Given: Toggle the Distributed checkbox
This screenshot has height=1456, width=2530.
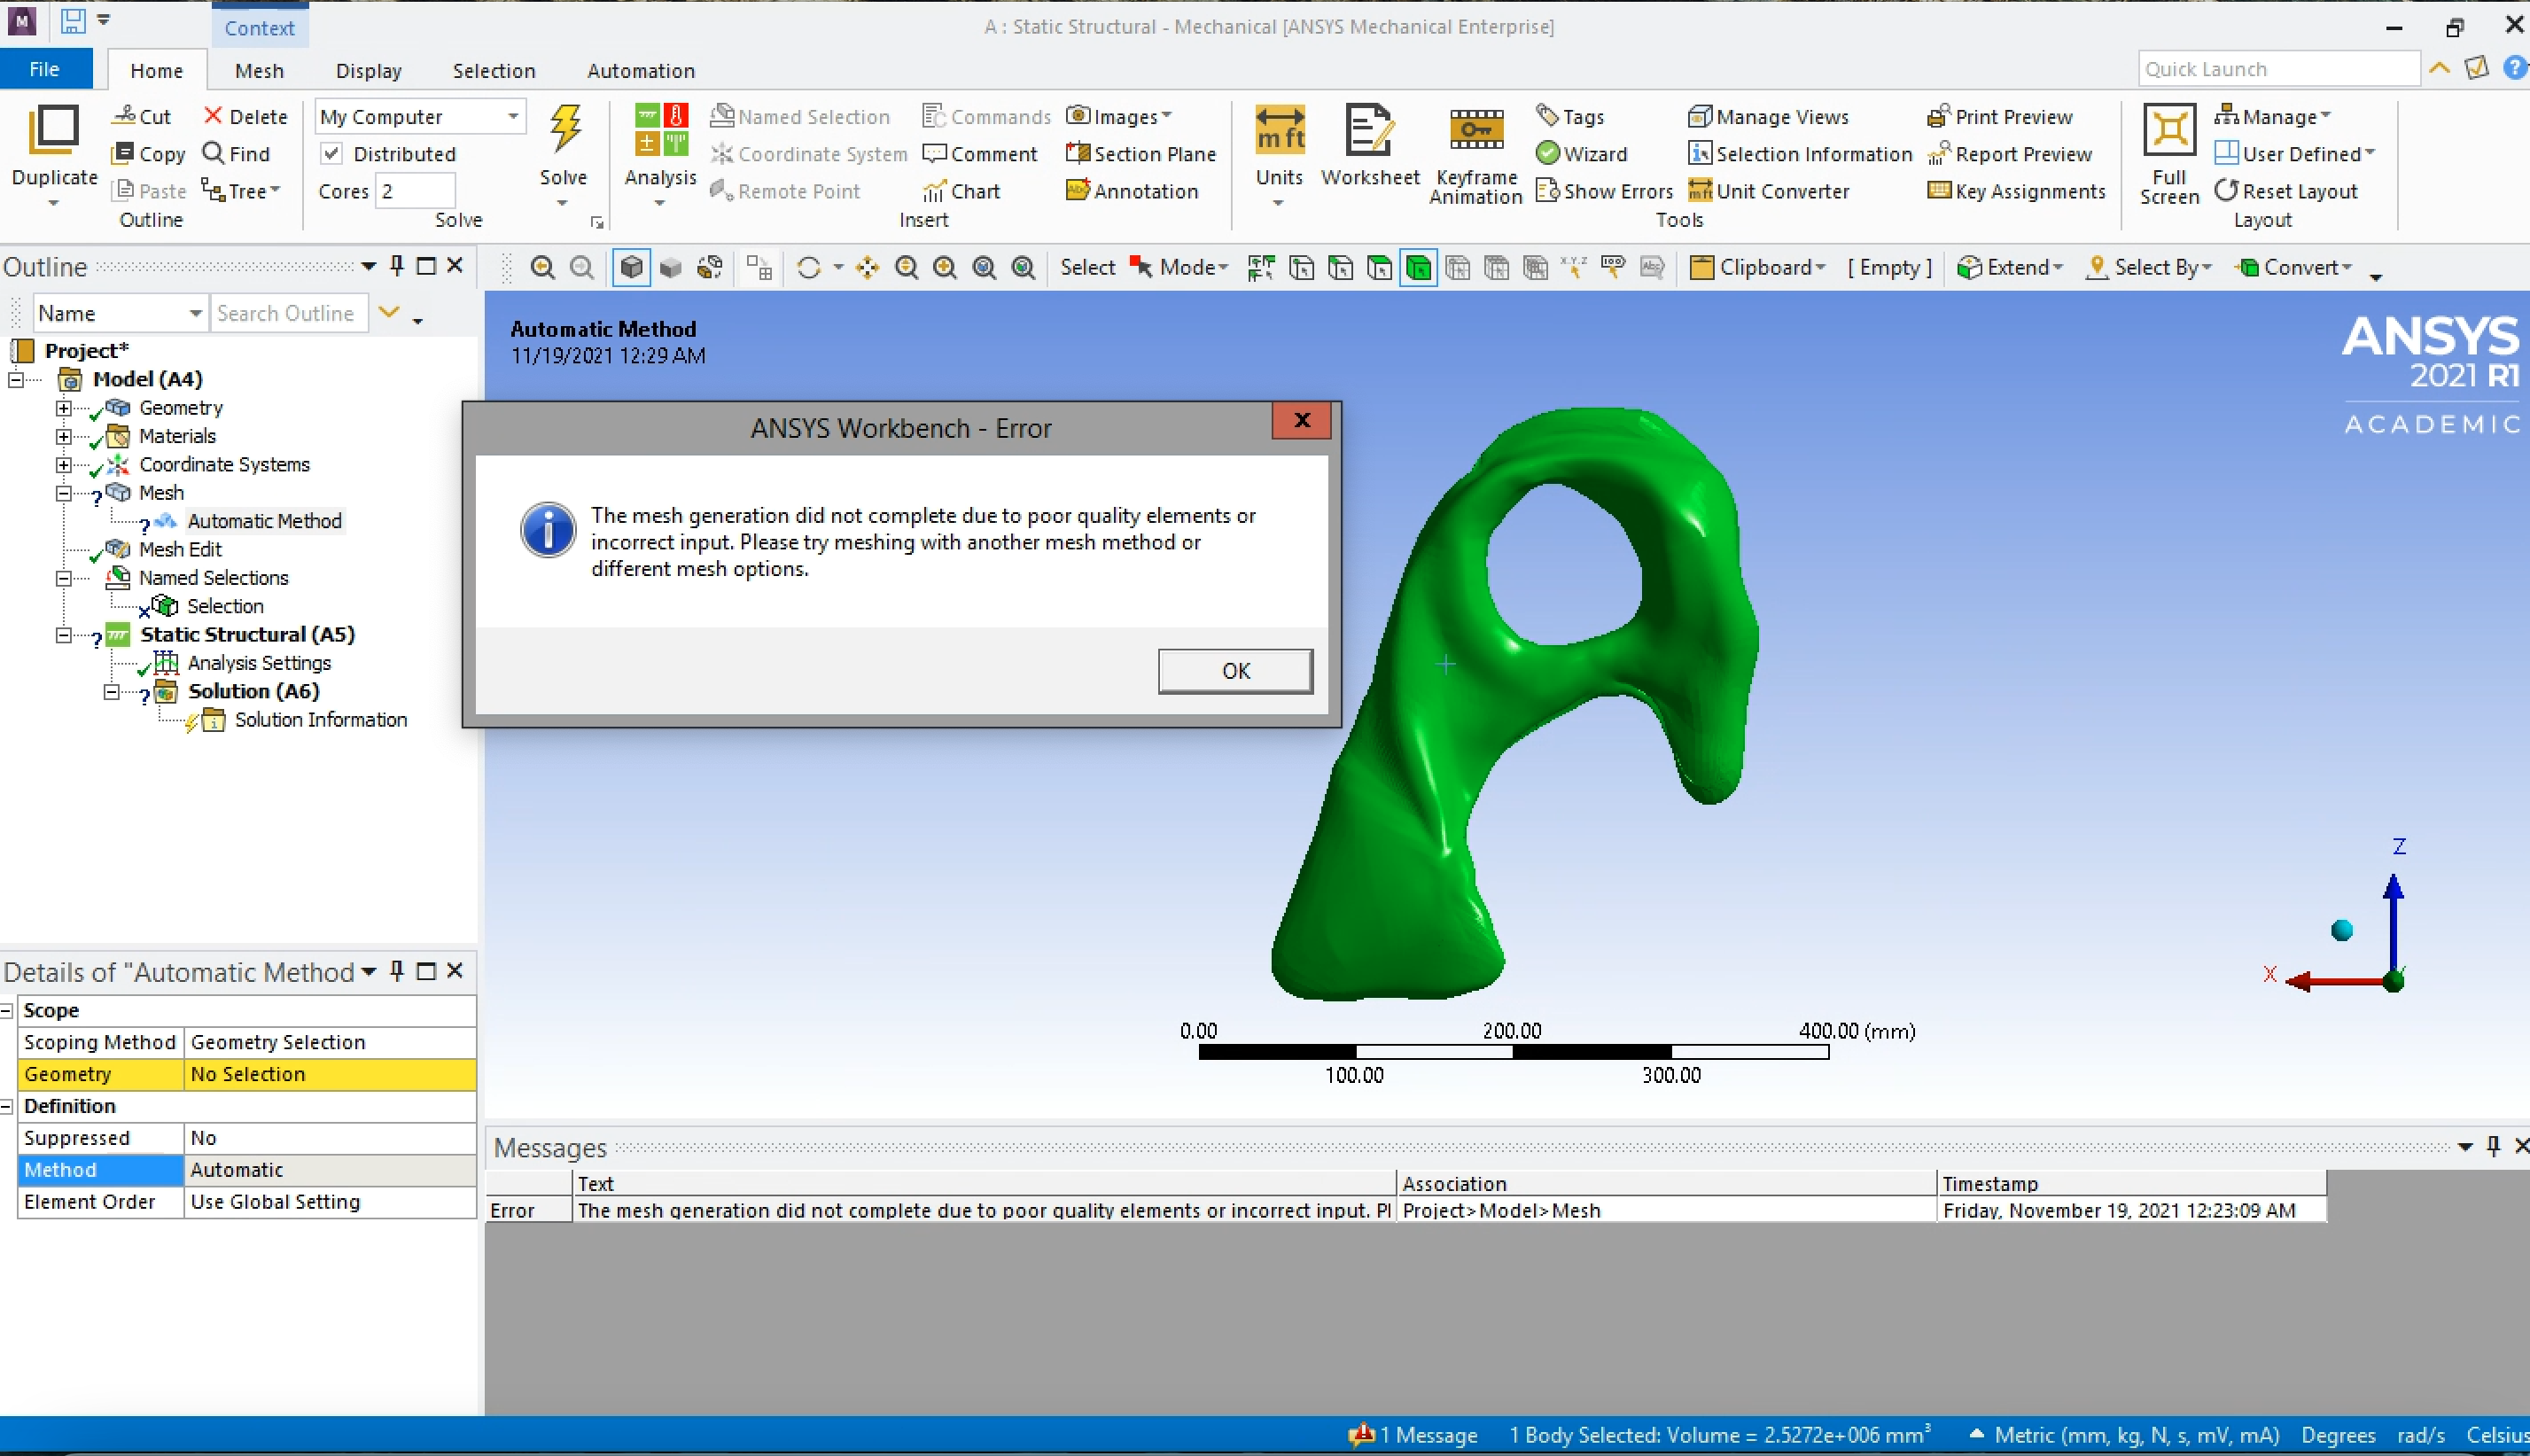Looking at the screenshot, I should (332, 154).
